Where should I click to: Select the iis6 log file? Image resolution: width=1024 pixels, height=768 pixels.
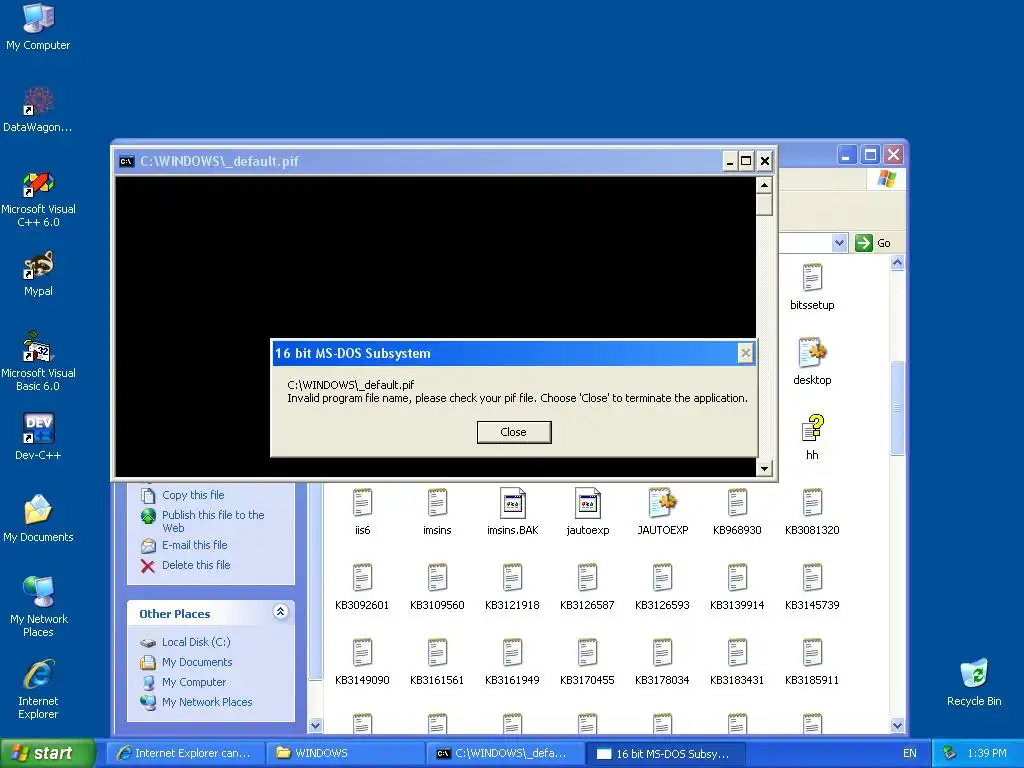[x=362, y=512]
